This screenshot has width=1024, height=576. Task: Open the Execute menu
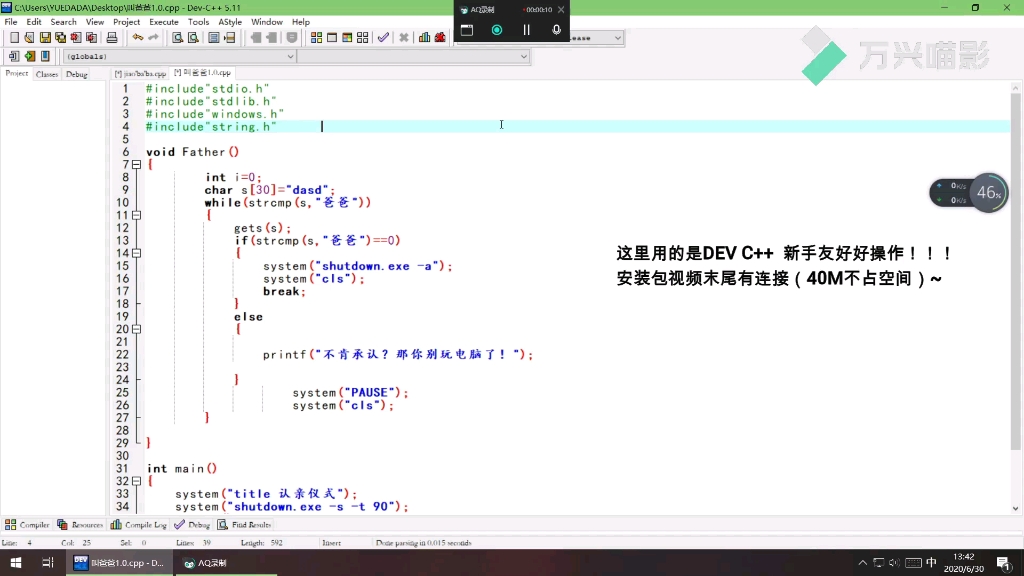[161, 21]
